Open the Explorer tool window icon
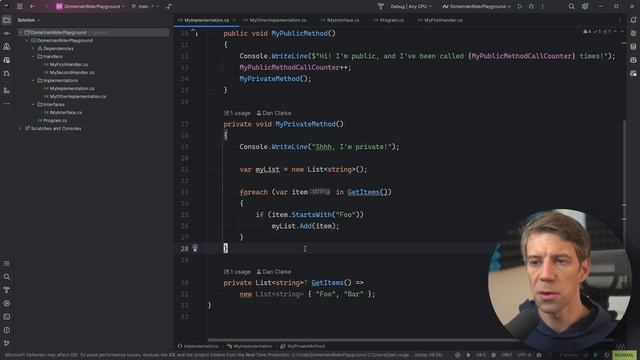This screenshot has height=360, width=640. (7, 20)
